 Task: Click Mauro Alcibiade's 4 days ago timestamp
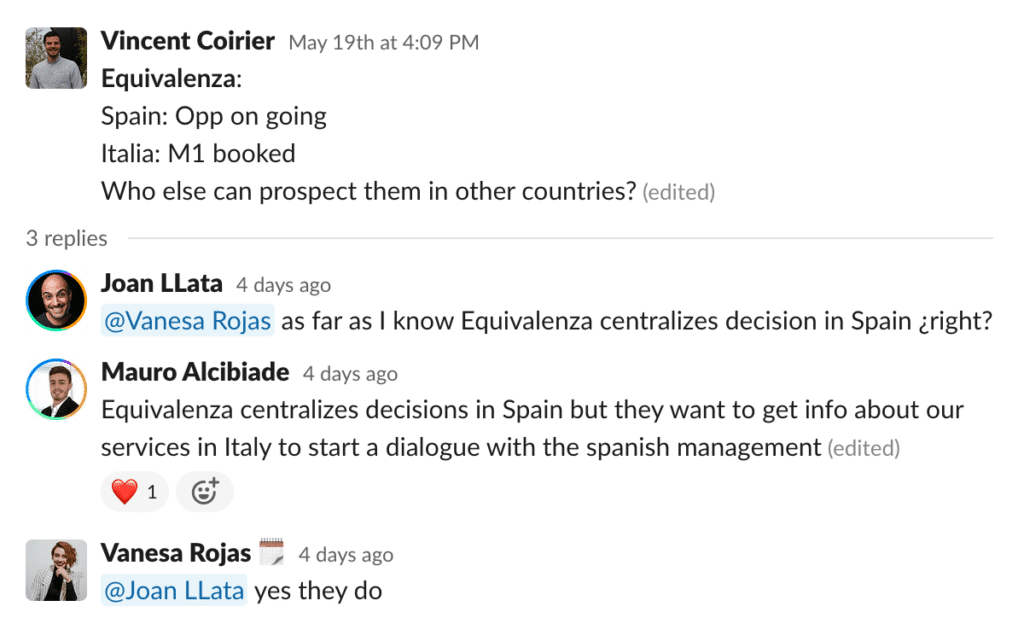point(350,374)
